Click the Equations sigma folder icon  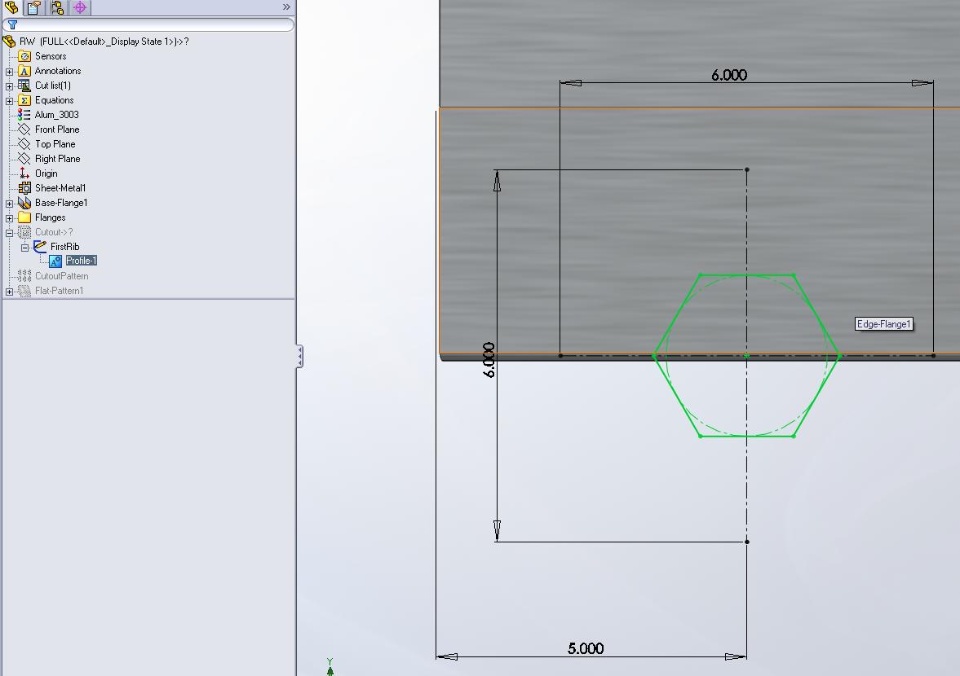(24, 100)
